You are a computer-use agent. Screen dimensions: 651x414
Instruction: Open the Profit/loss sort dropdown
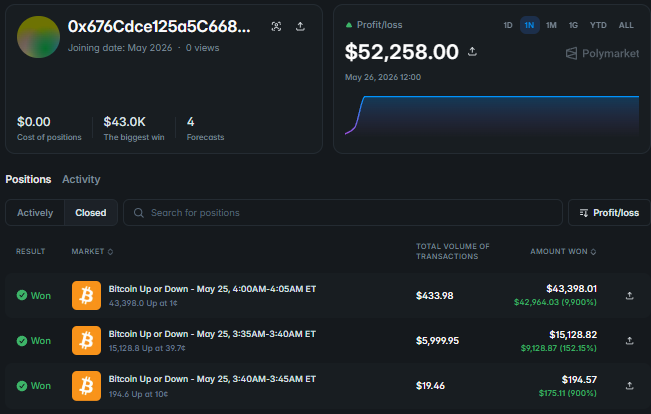click(609, 213)
